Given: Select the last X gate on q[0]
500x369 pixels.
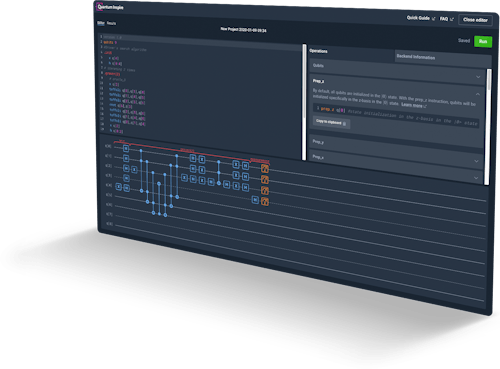Looking at the screenshot, I should (x=236, y=164).
